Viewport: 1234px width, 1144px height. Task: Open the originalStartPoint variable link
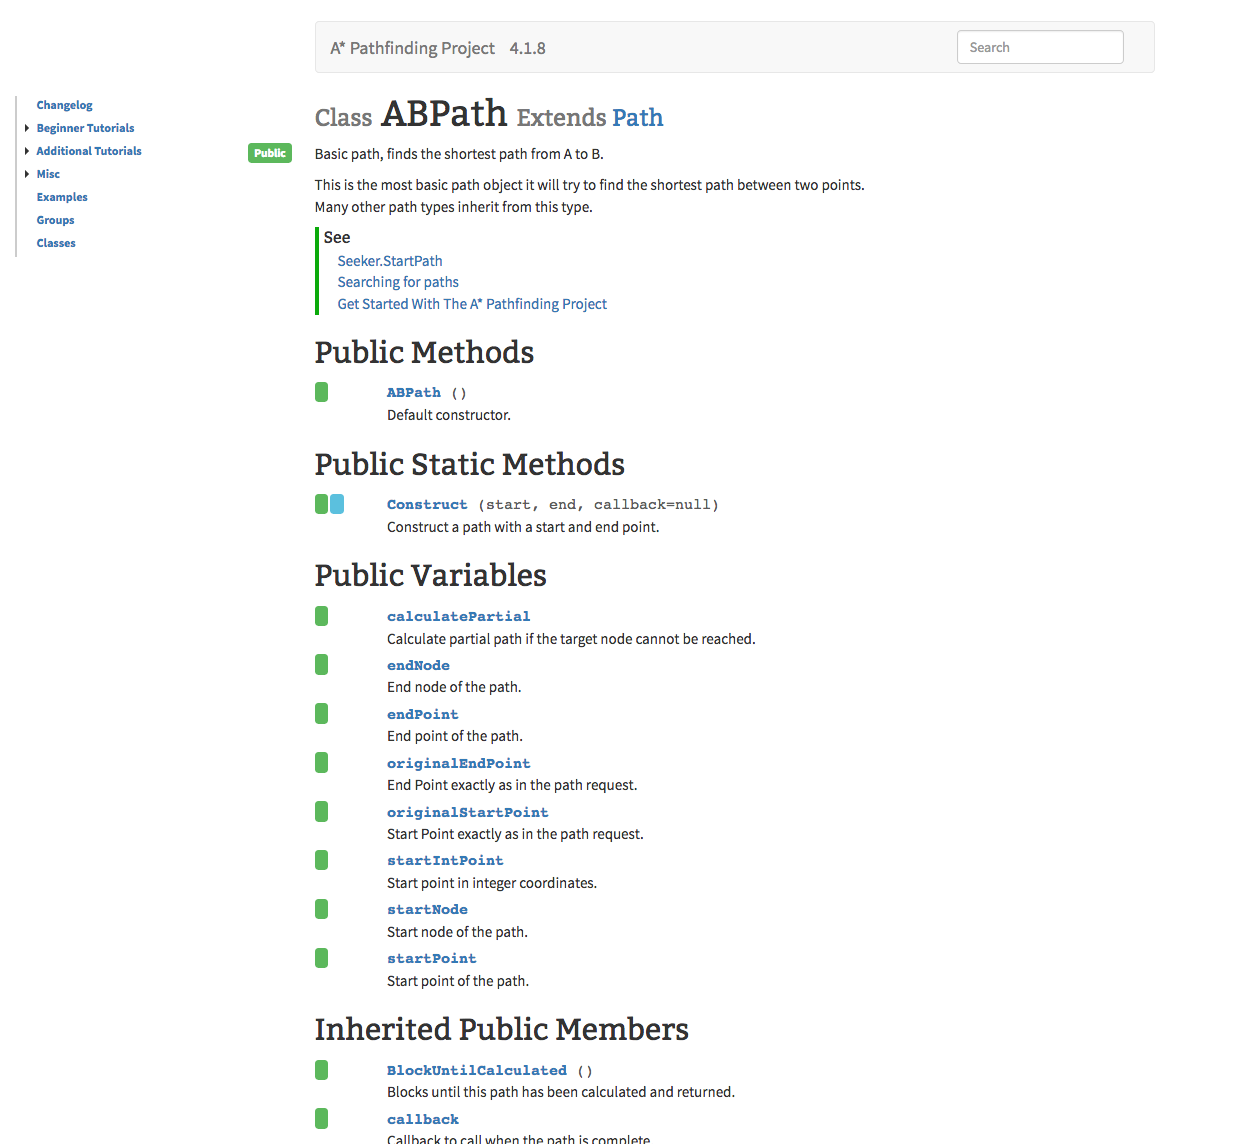467,812
